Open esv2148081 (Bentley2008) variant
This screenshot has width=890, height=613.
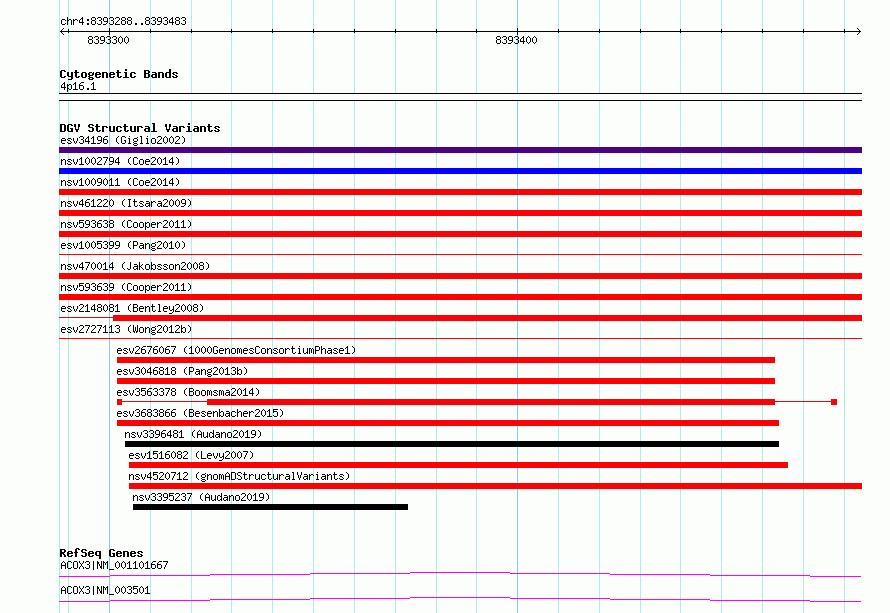tap(132, 308)
